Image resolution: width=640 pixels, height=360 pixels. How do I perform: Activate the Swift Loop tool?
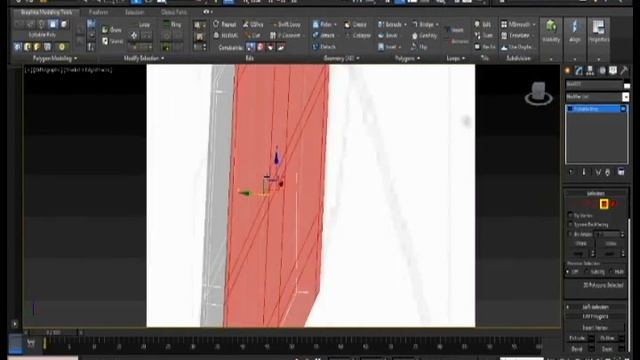[287, 24]
